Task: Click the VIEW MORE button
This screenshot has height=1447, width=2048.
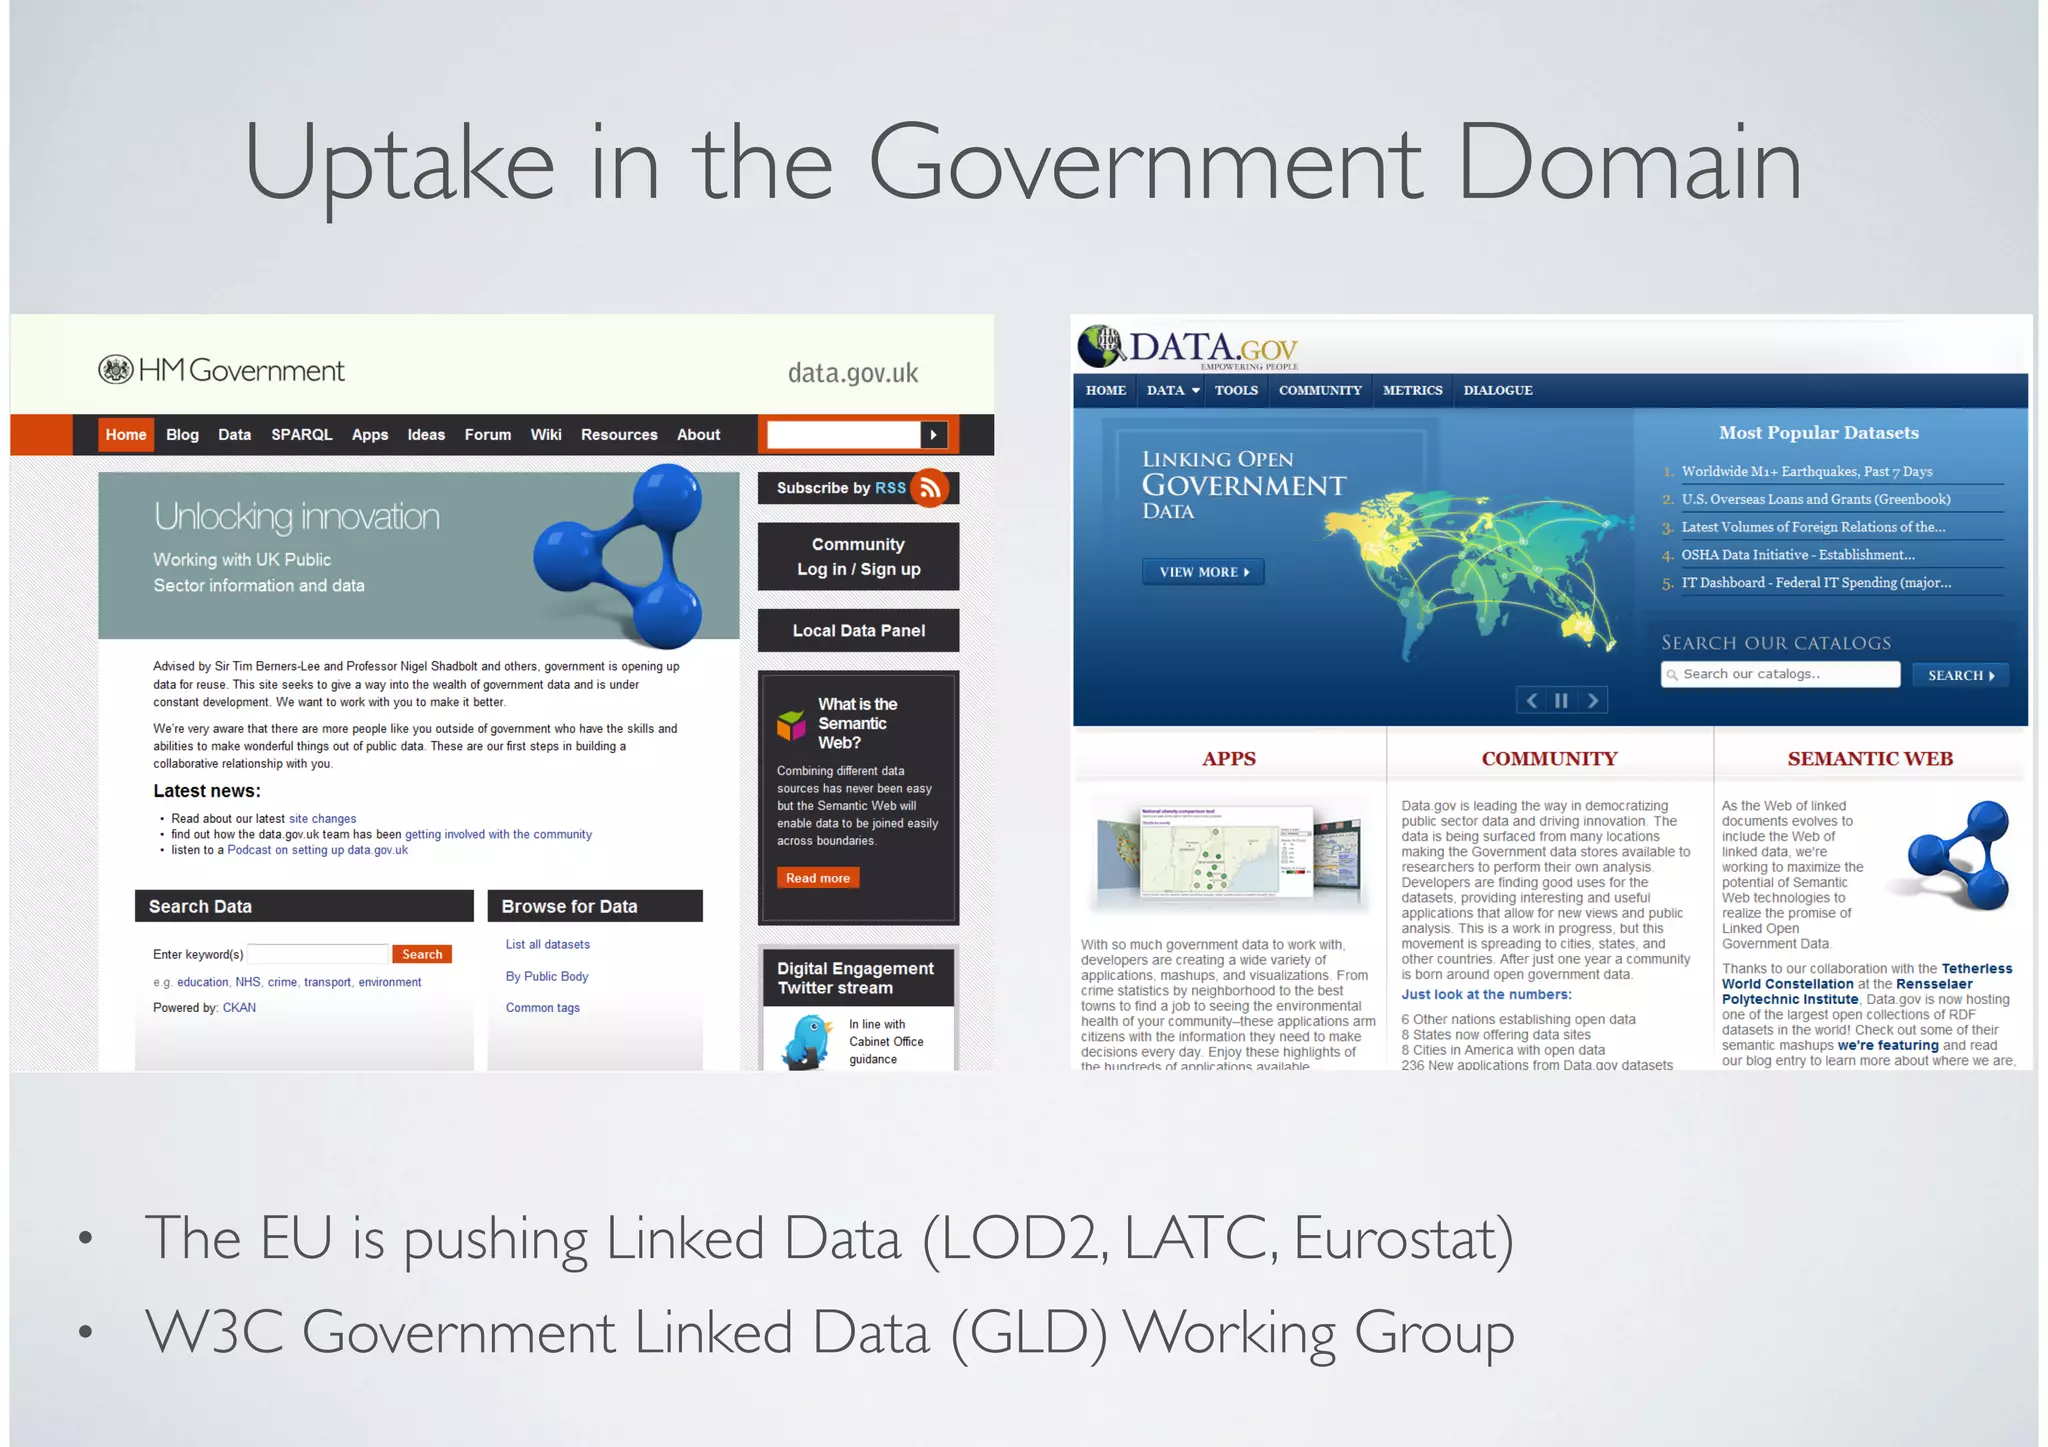Action: coord(1203,572)
